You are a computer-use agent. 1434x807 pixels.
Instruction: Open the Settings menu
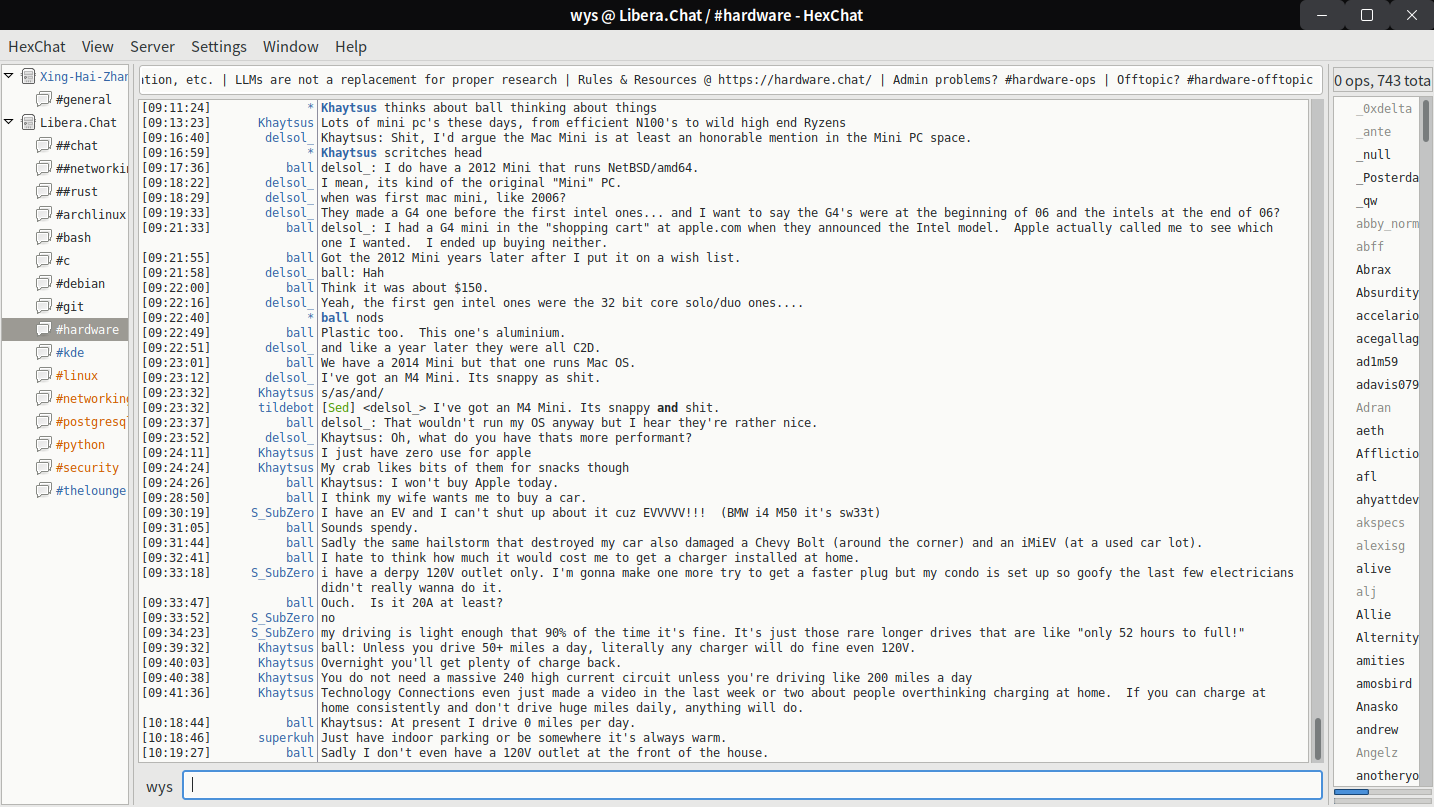pyautogui.click(x=218, y=47)
